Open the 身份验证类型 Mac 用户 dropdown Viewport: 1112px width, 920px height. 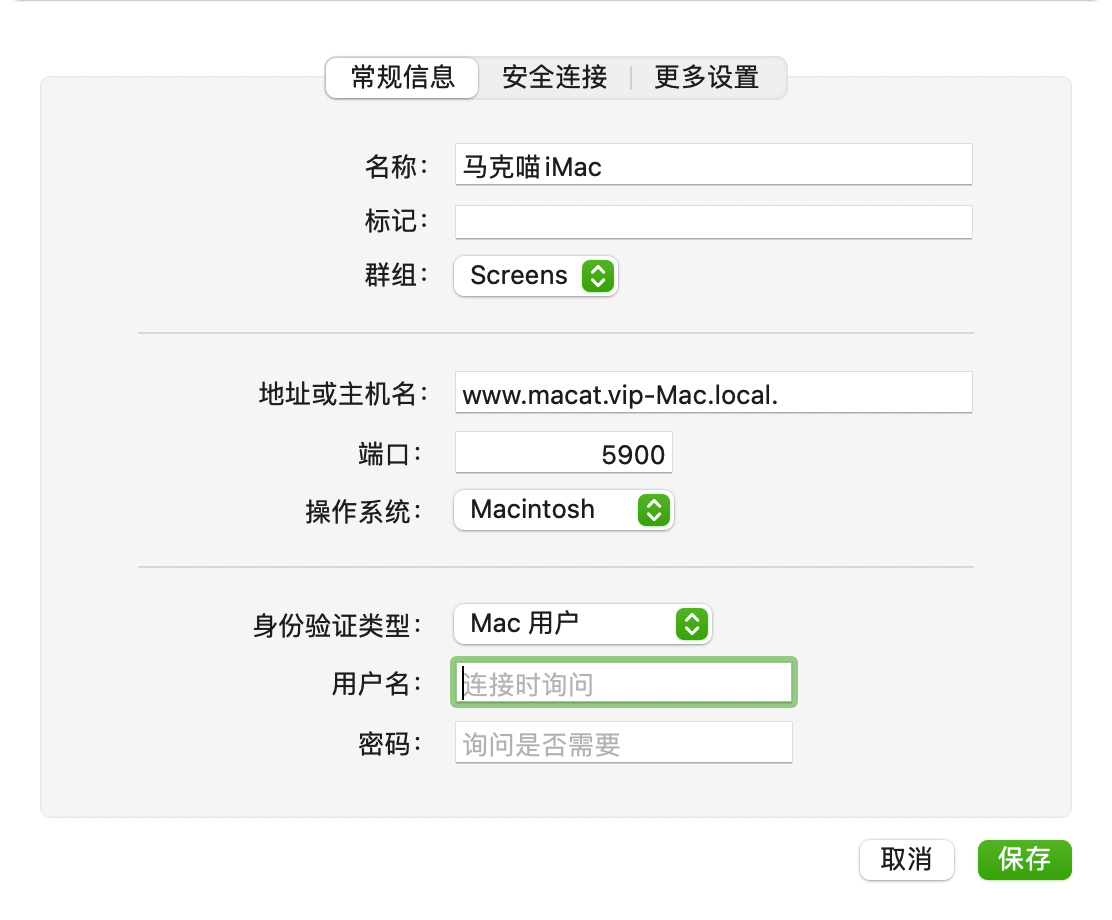[x=581, y=624]
